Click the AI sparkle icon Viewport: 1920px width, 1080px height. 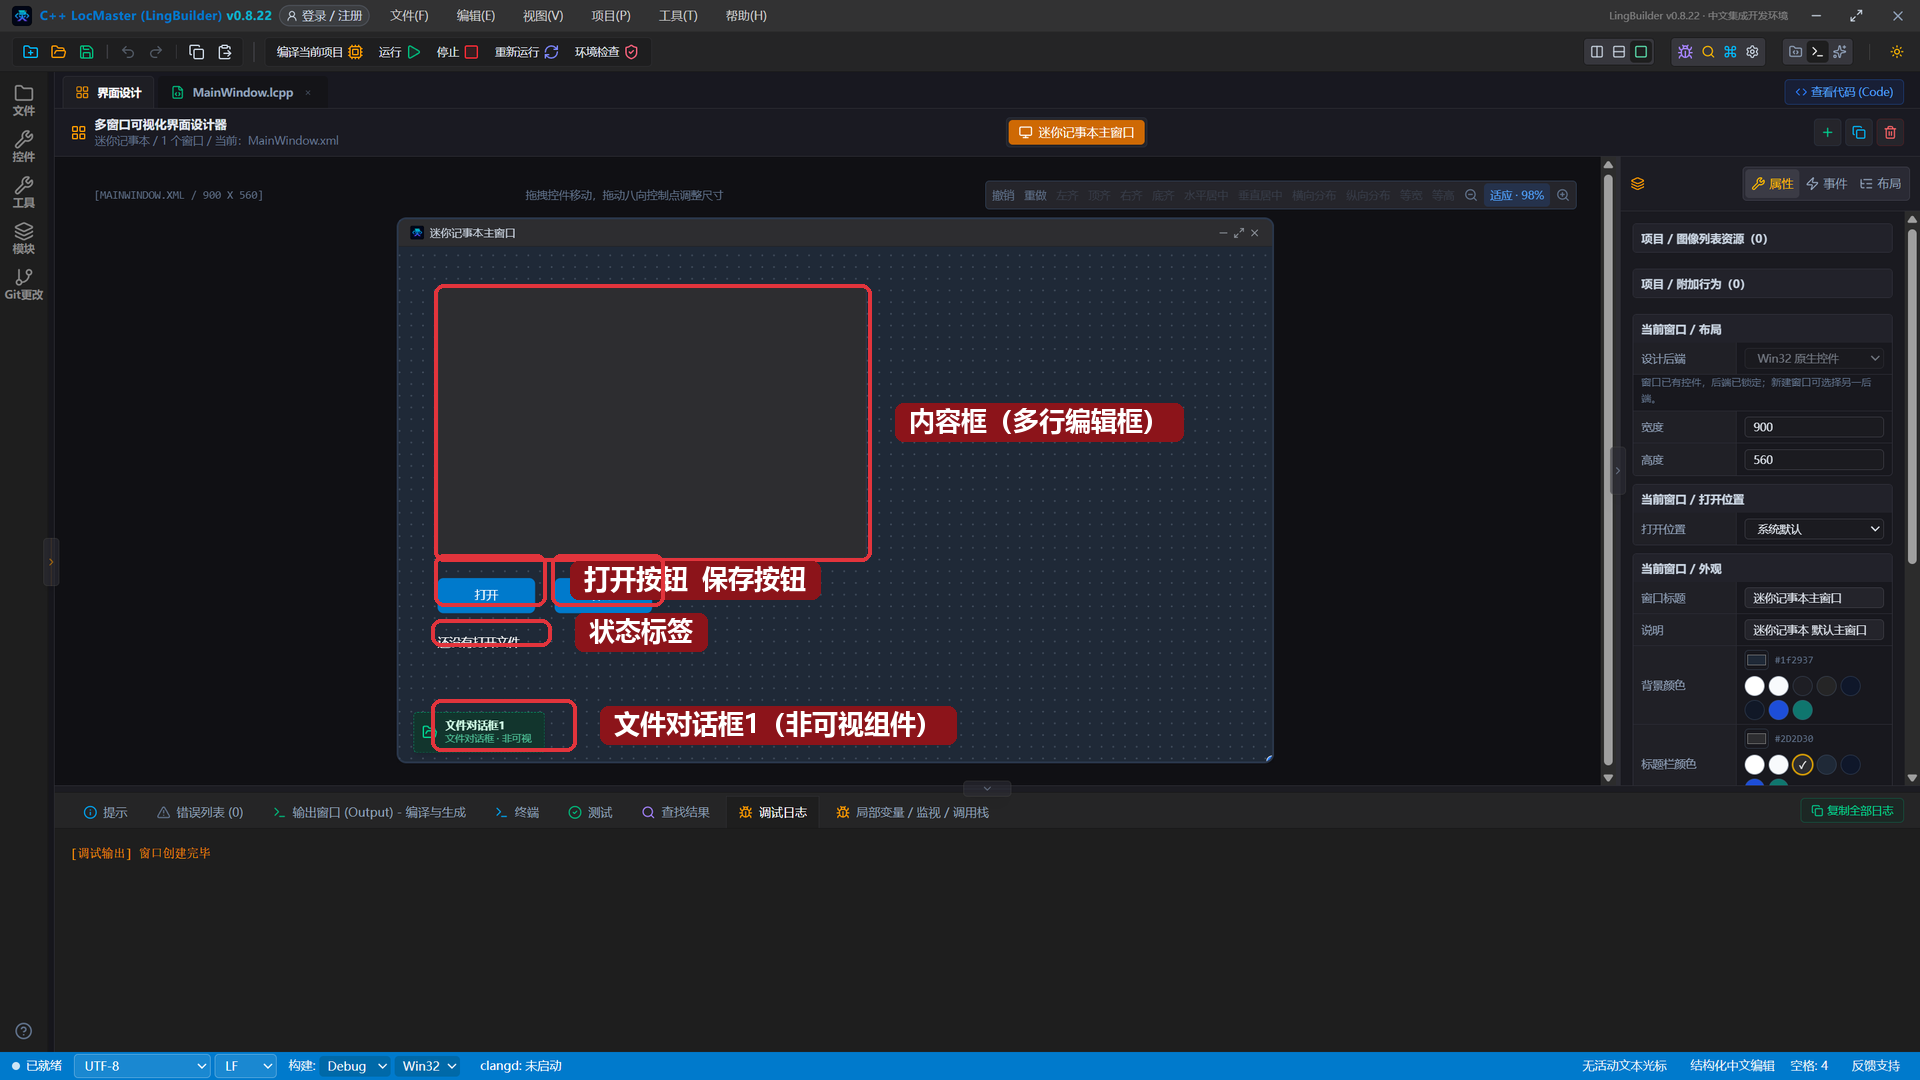coord(1840,52)
